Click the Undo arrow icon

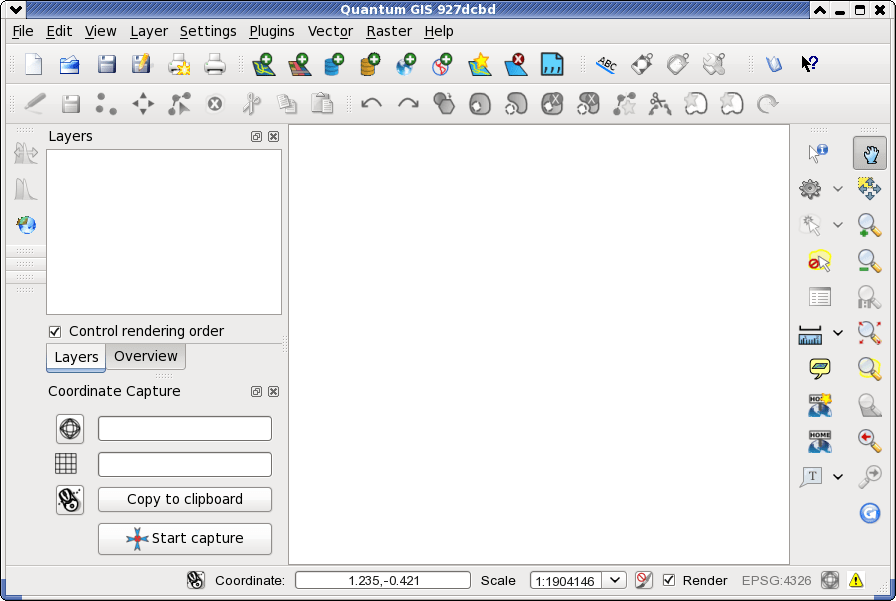(x=371, y=104)
